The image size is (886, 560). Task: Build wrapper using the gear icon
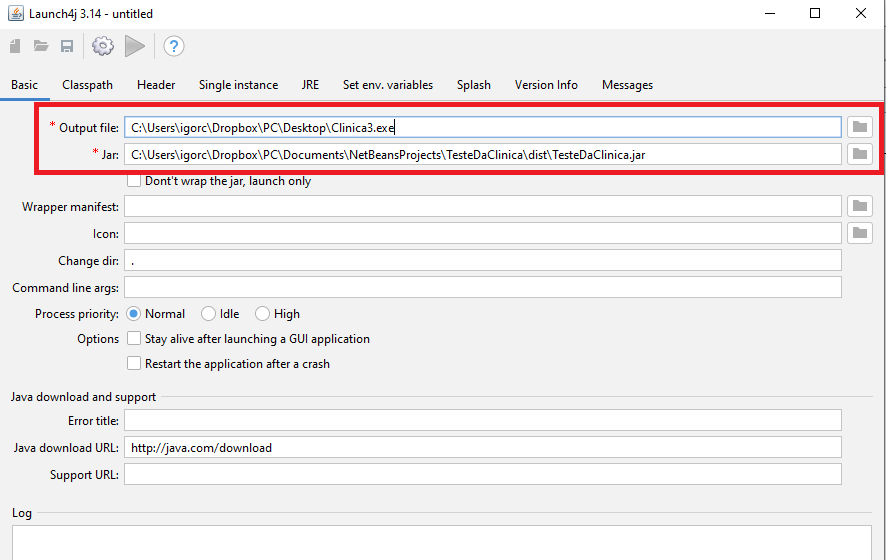click(103, 46)
